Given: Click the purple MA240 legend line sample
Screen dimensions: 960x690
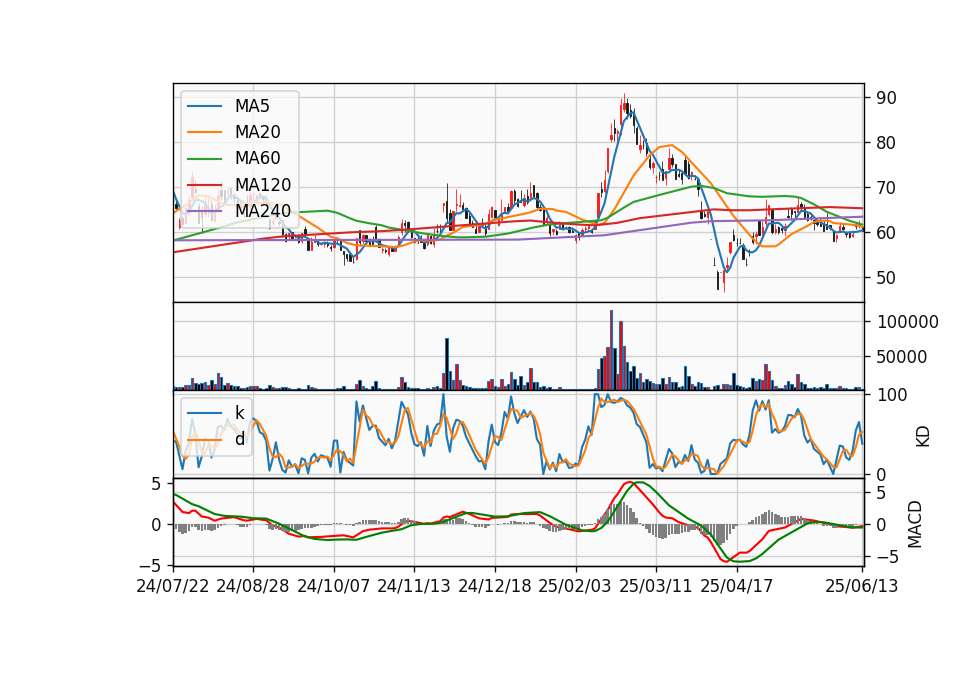Looking at the screenshot, I should click(x=204, y=211).
